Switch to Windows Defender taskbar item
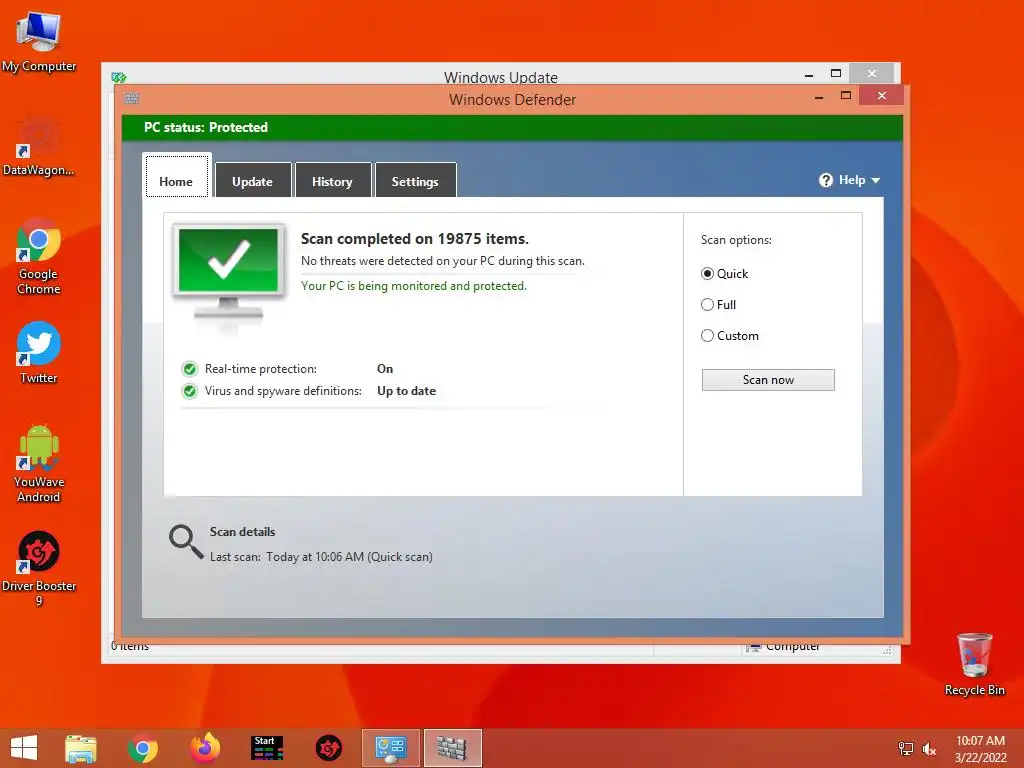1024x768 pixels. tap(453, 748)
